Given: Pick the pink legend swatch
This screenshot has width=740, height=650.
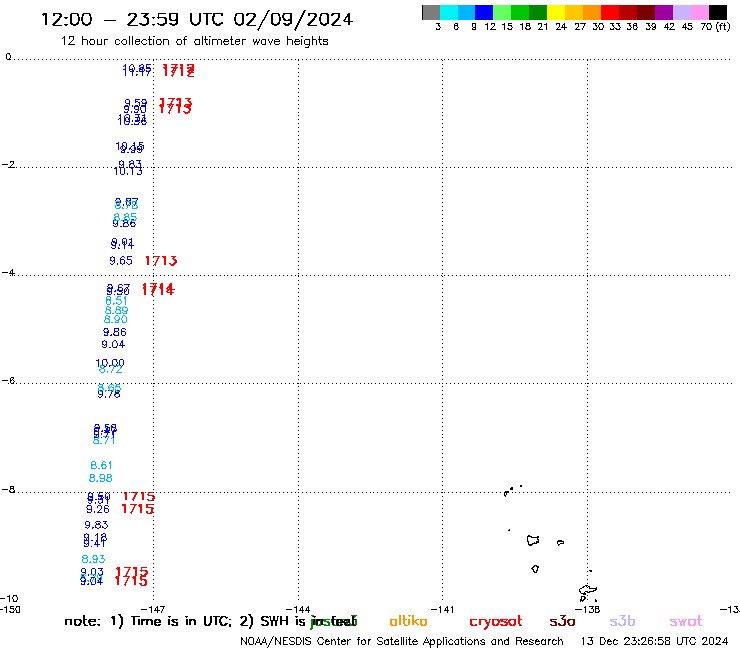Looking at the screenshot, I should click(700, 12).
